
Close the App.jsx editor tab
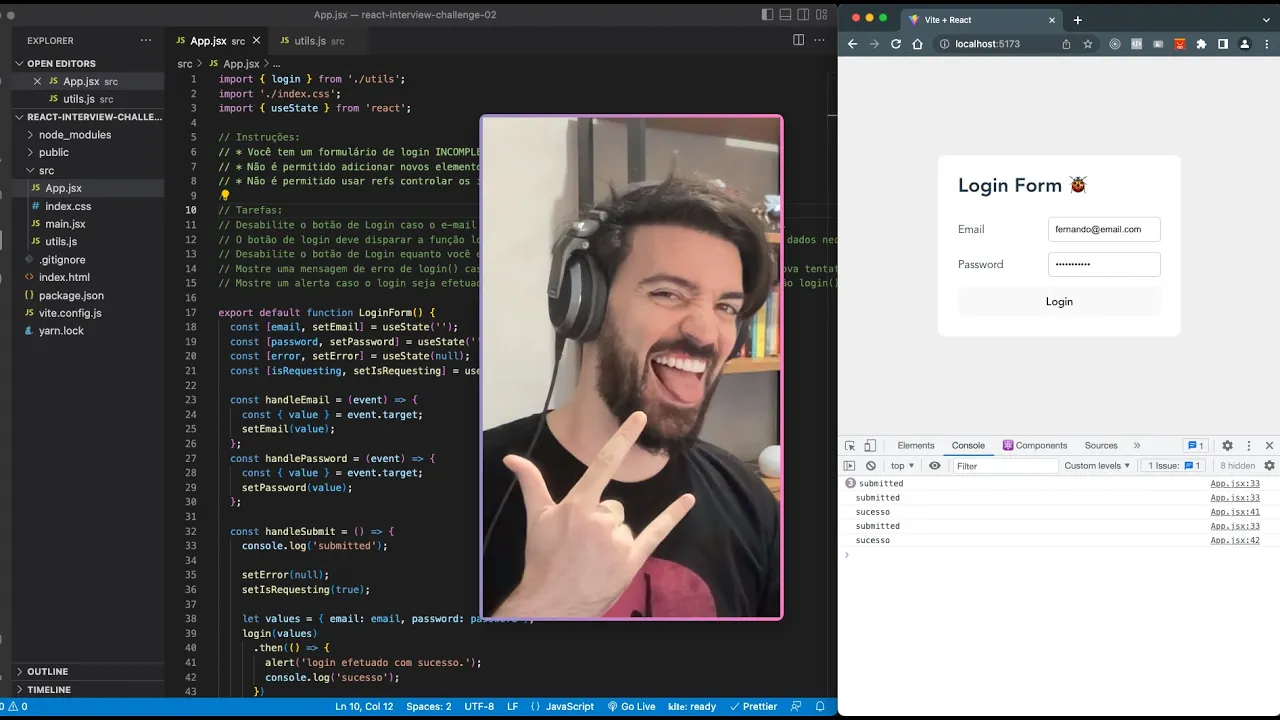coord(256,41)
